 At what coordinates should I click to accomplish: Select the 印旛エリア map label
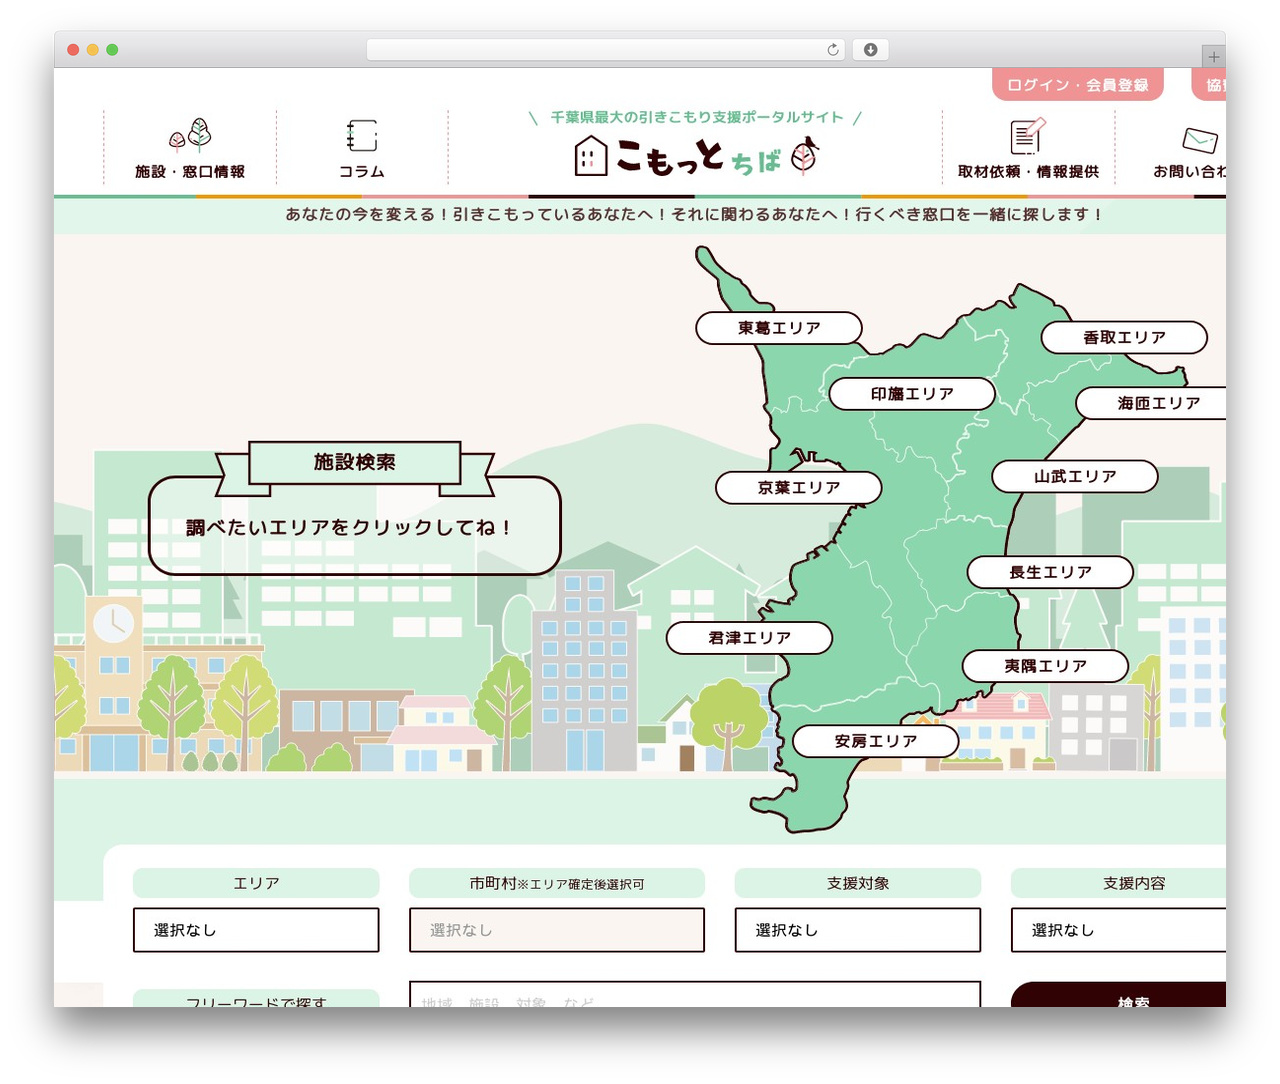912,394
